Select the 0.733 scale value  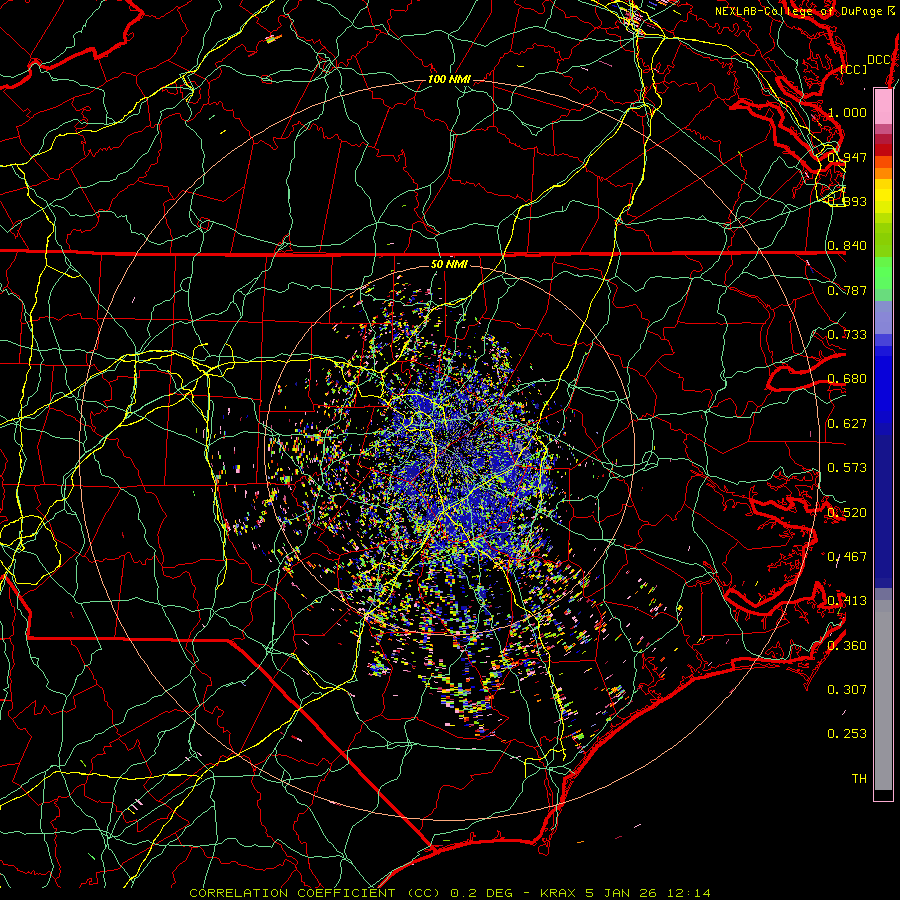point(847,335)
